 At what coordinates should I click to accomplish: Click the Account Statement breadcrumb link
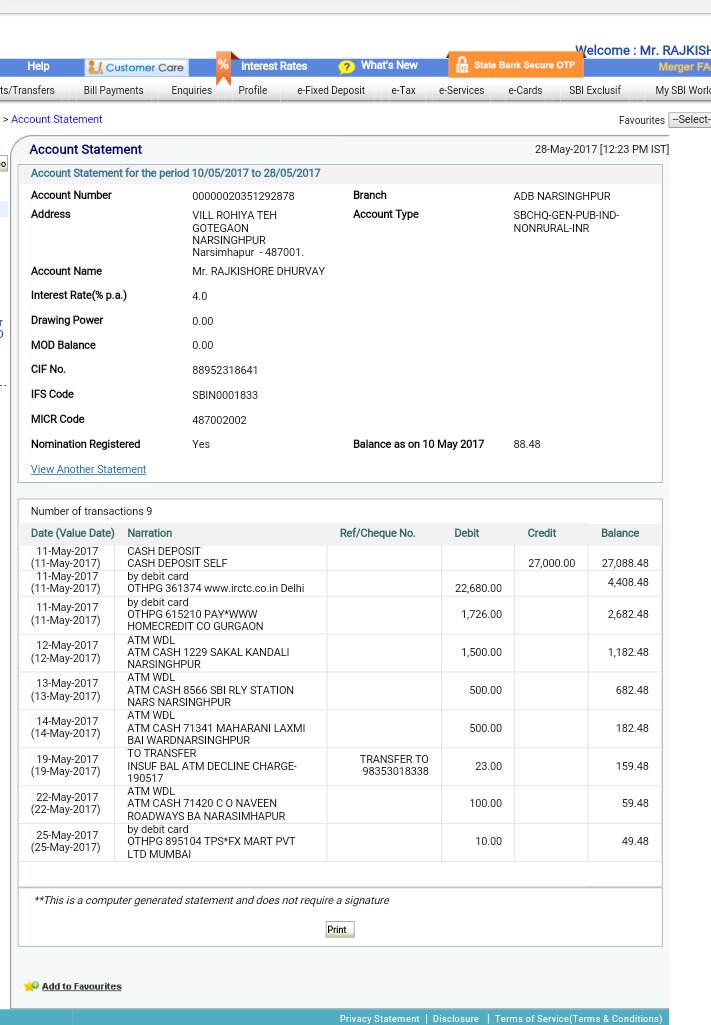(56, 119)
